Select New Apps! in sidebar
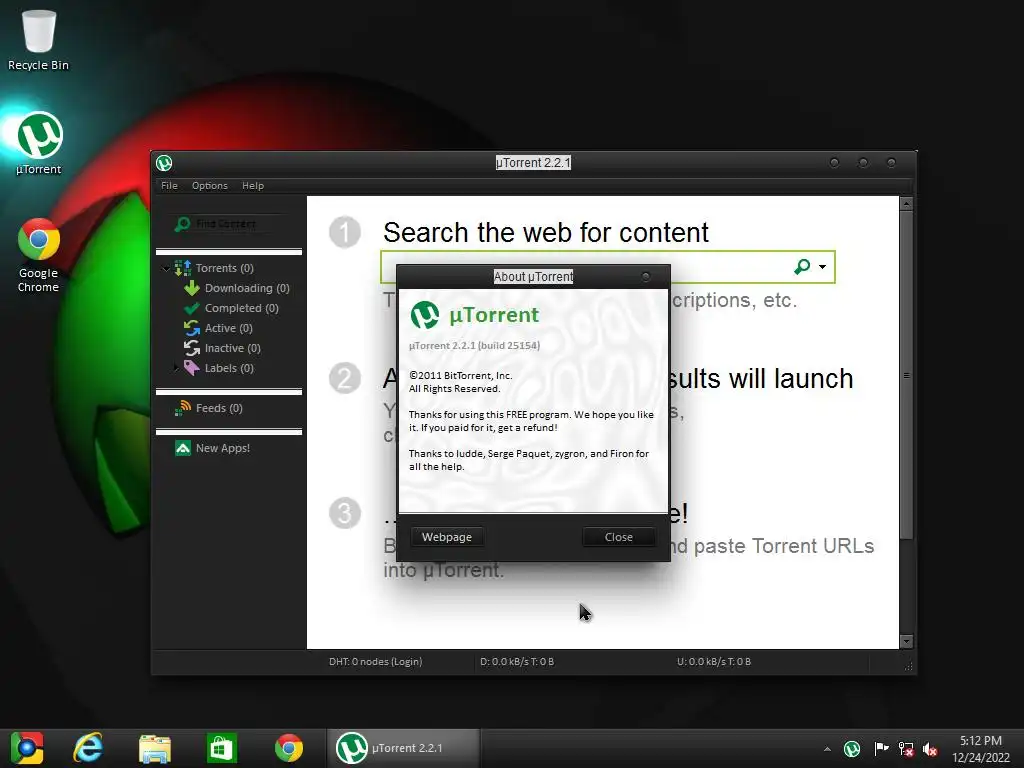Image resolution: width=1024 pixels, height=768 pixels. tap(223, 448)
